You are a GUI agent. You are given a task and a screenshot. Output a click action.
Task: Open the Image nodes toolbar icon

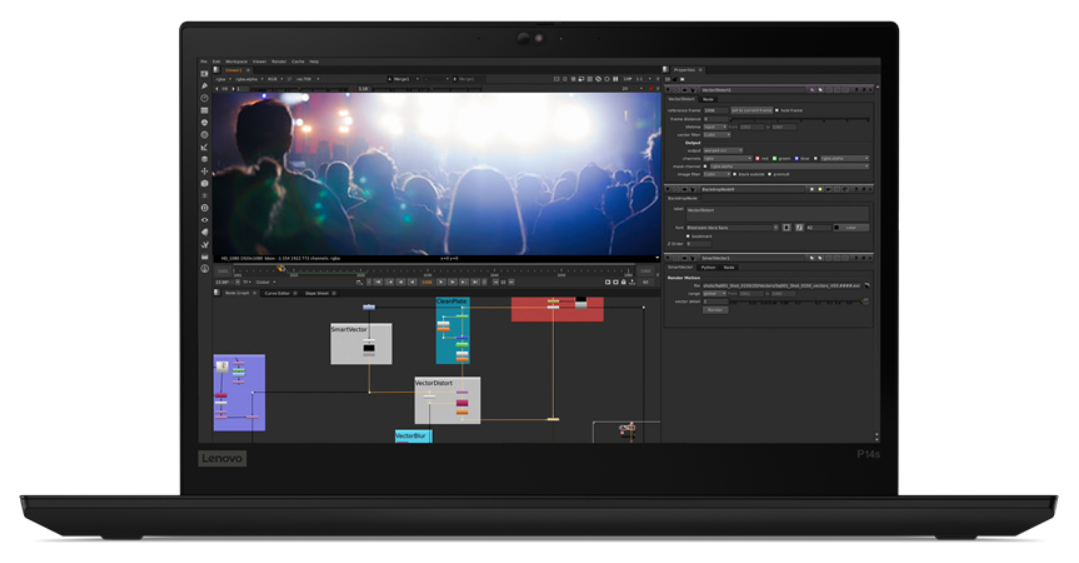point(205,74)
